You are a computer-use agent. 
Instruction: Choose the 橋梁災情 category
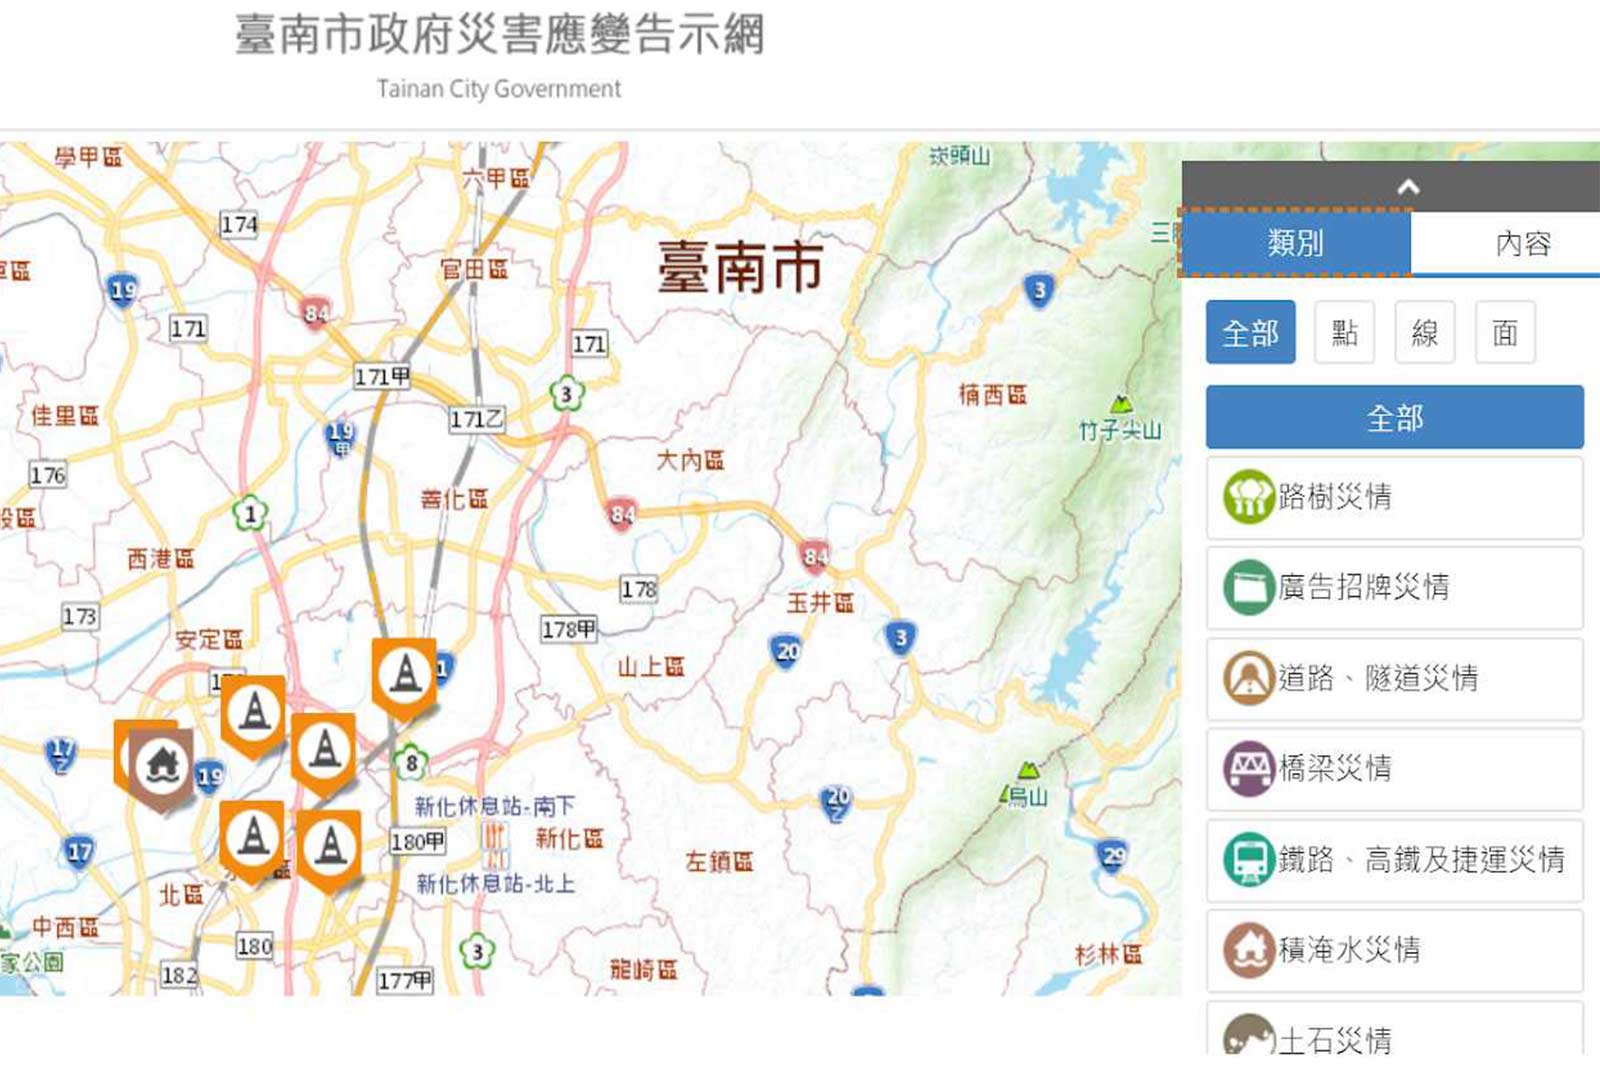click(1394, 768)
